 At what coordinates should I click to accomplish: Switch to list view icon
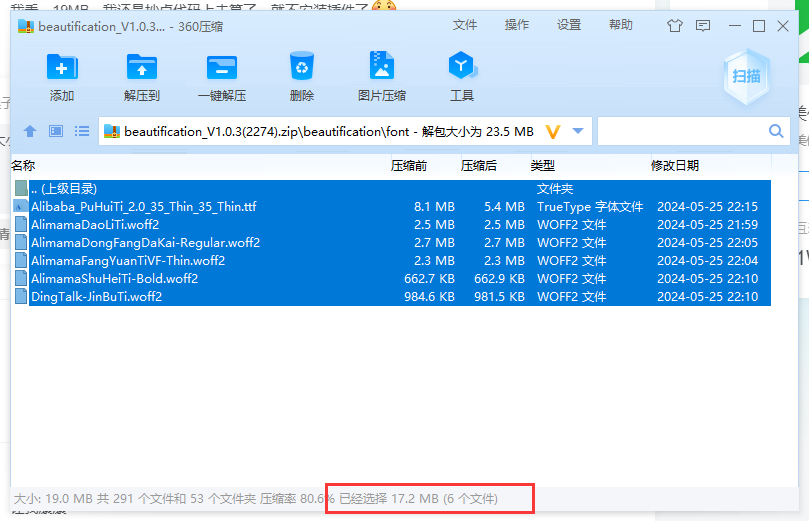click(x=82, y=131)
